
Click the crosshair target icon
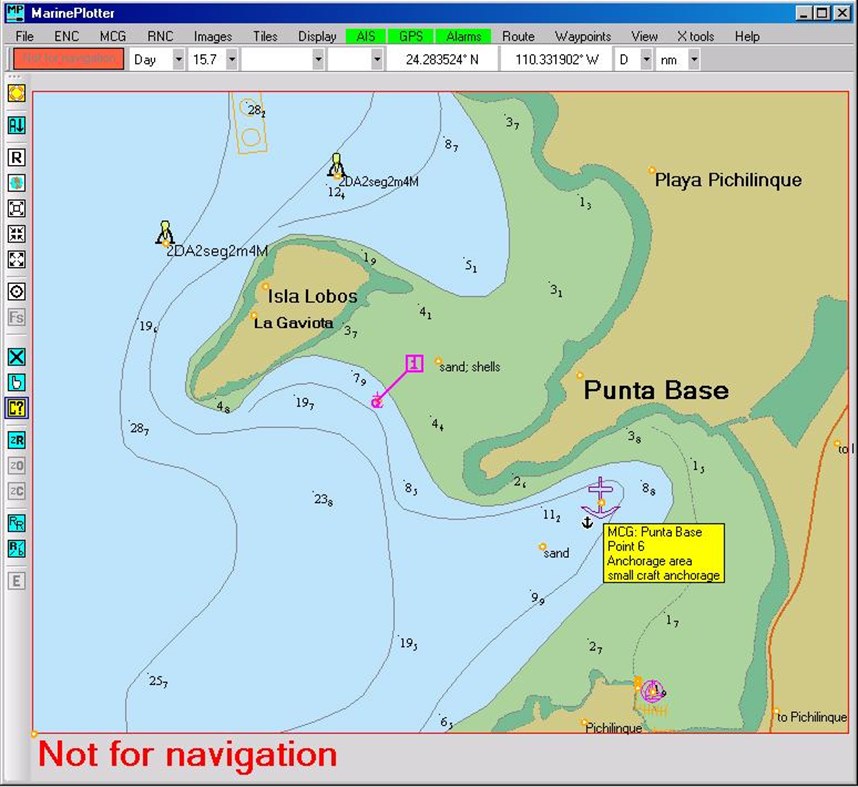click(15, 291)
